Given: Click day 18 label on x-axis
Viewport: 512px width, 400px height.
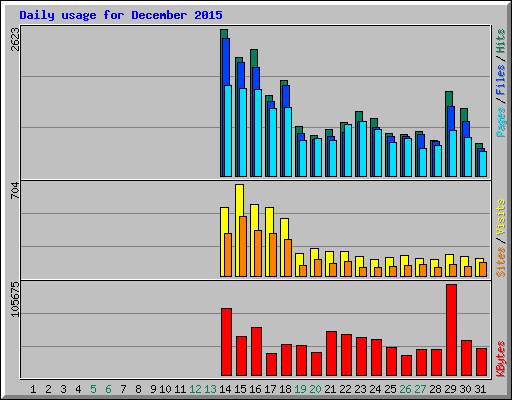Looking at the screenshot, I should coord(285,389).
